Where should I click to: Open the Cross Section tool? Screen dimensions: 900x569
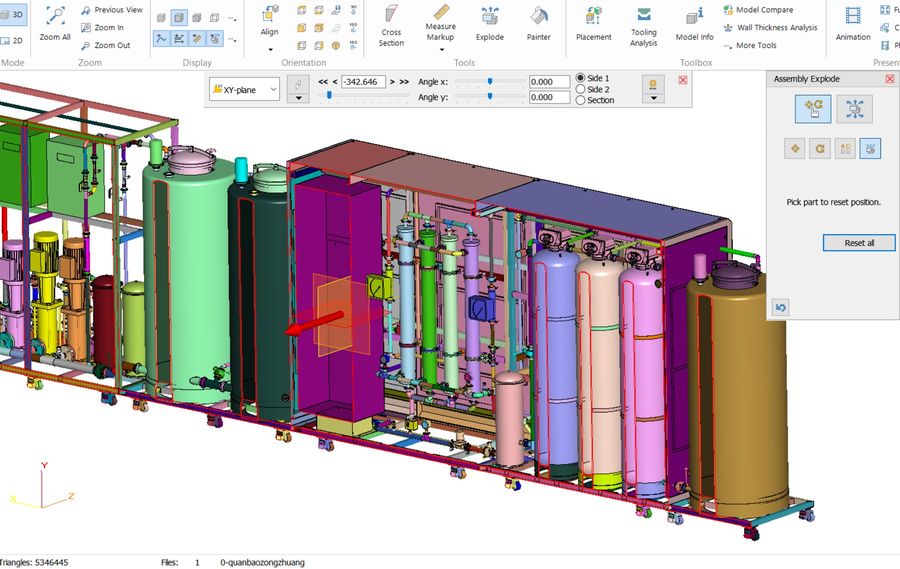tap(391, 26)
